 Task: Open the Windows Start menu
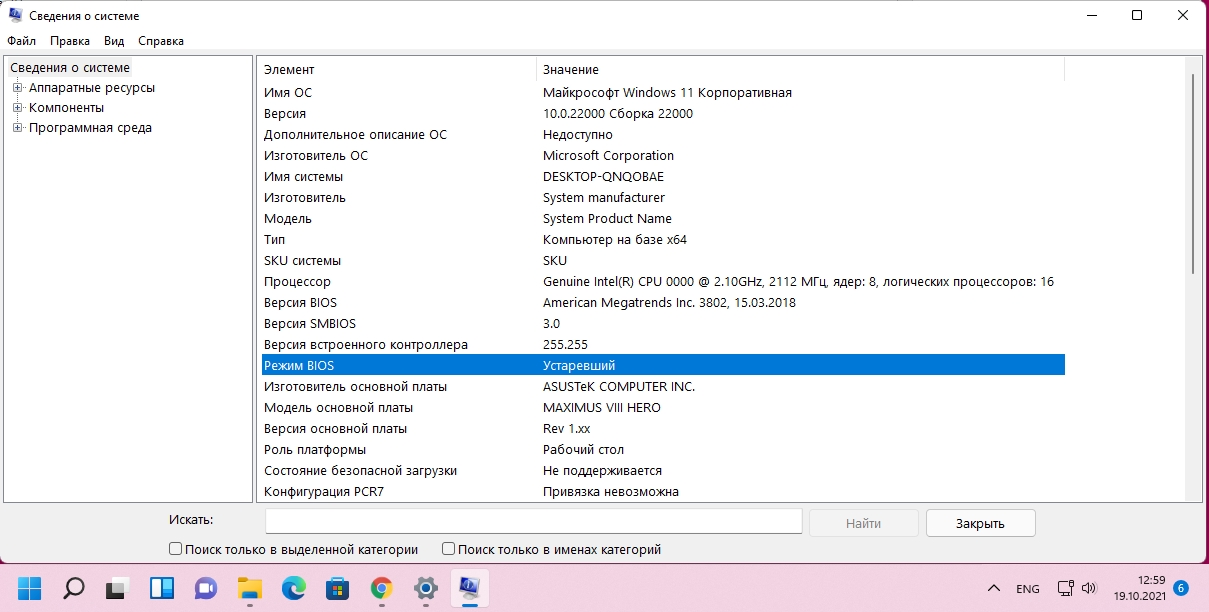click(30, 588)
